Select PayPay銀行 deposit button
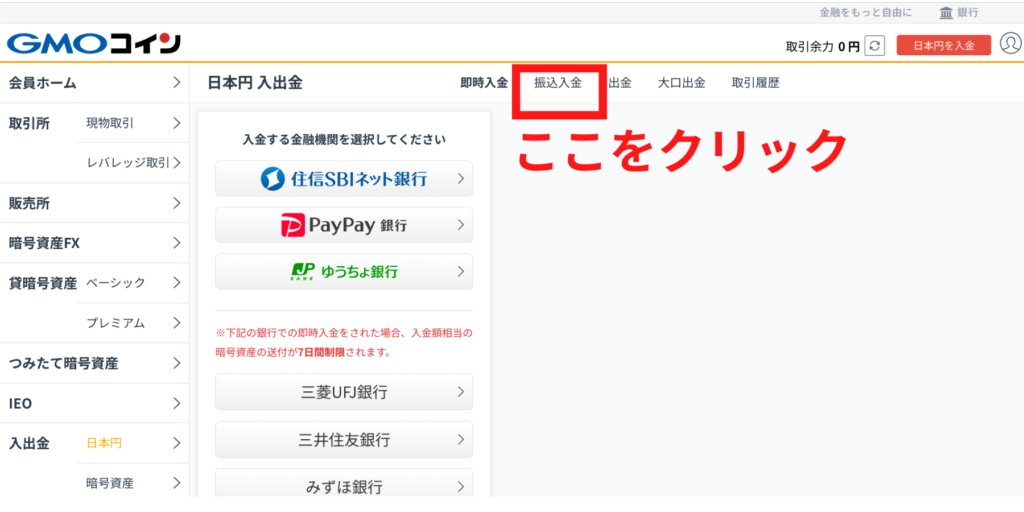This screenshot has width=1024, height=512. click(344, 225)
